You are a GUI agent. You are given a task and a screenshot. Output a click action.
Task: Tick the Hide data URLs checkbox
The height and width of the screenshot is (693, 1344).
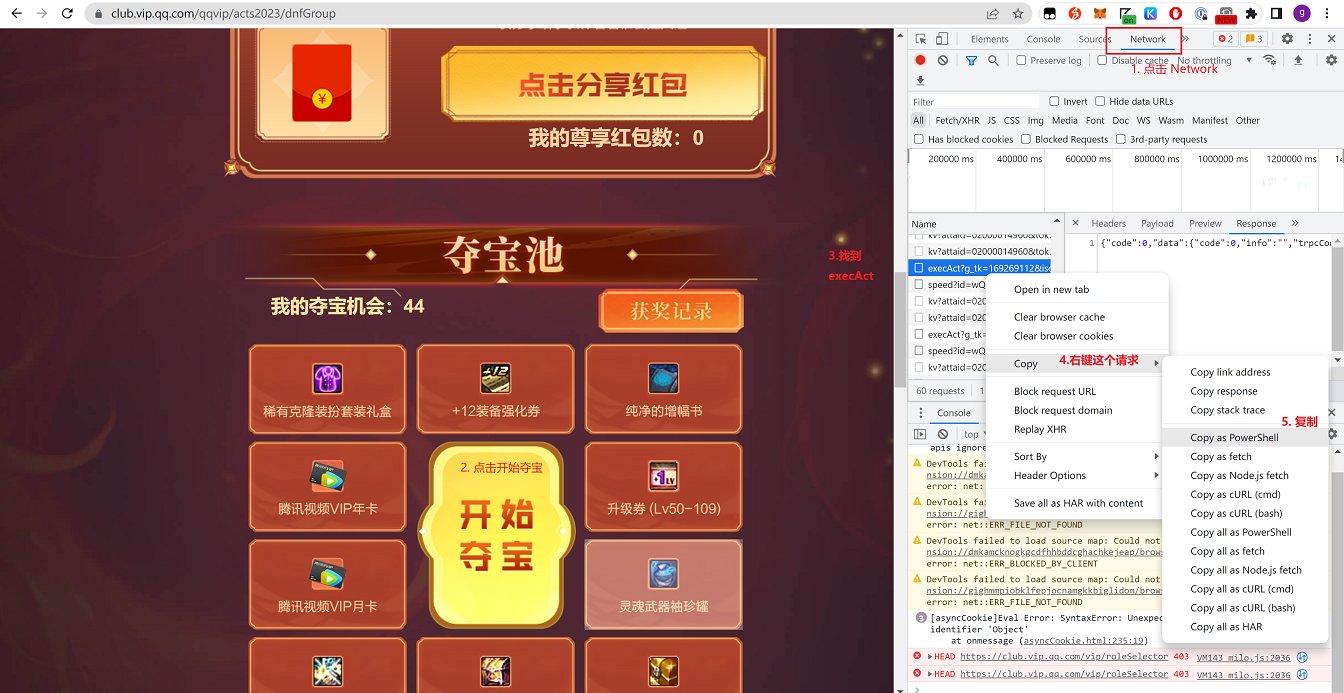click(1100, 101)
